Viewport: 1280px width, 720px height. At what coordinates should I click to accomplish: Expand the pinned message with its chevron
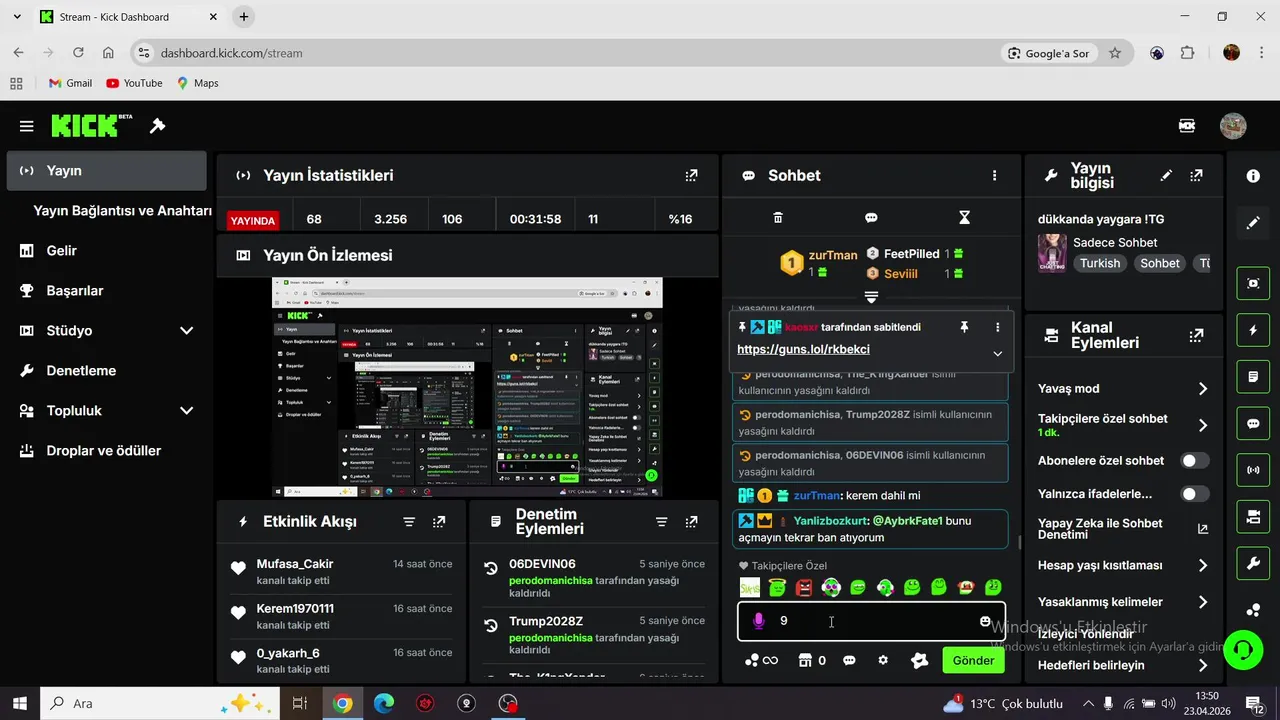[x=997, y=353]
